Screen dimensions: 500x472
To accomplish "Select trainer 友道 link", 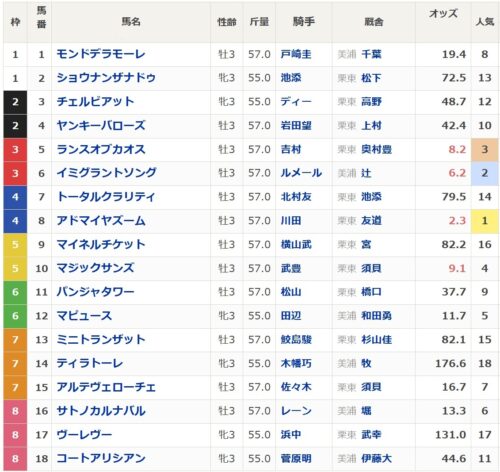I will [371, 221].
